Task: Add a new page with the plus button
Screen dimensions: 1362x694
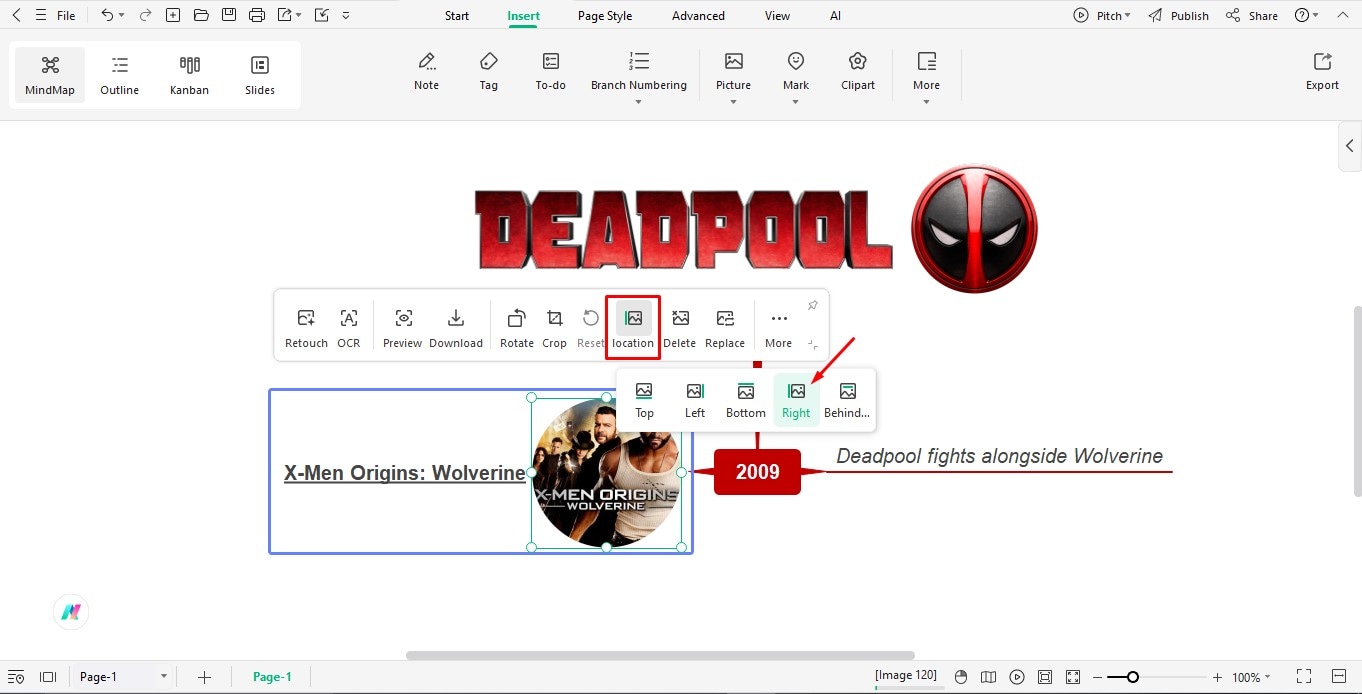Action: click(x=204, y=677)
